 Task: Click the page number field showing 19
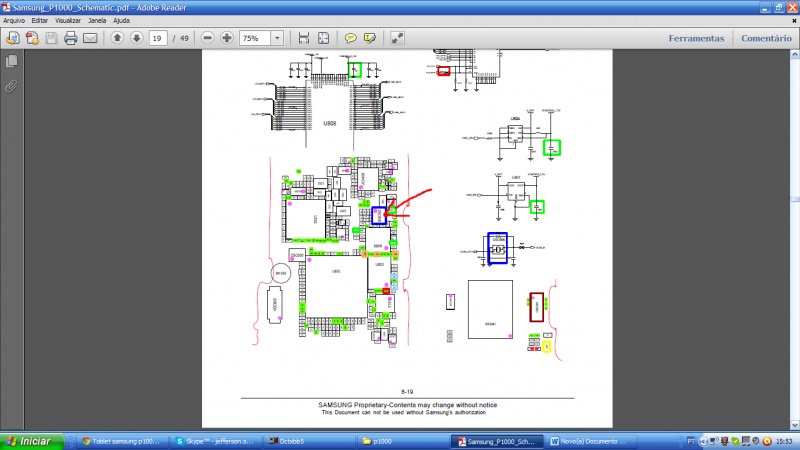click(158, 38)
